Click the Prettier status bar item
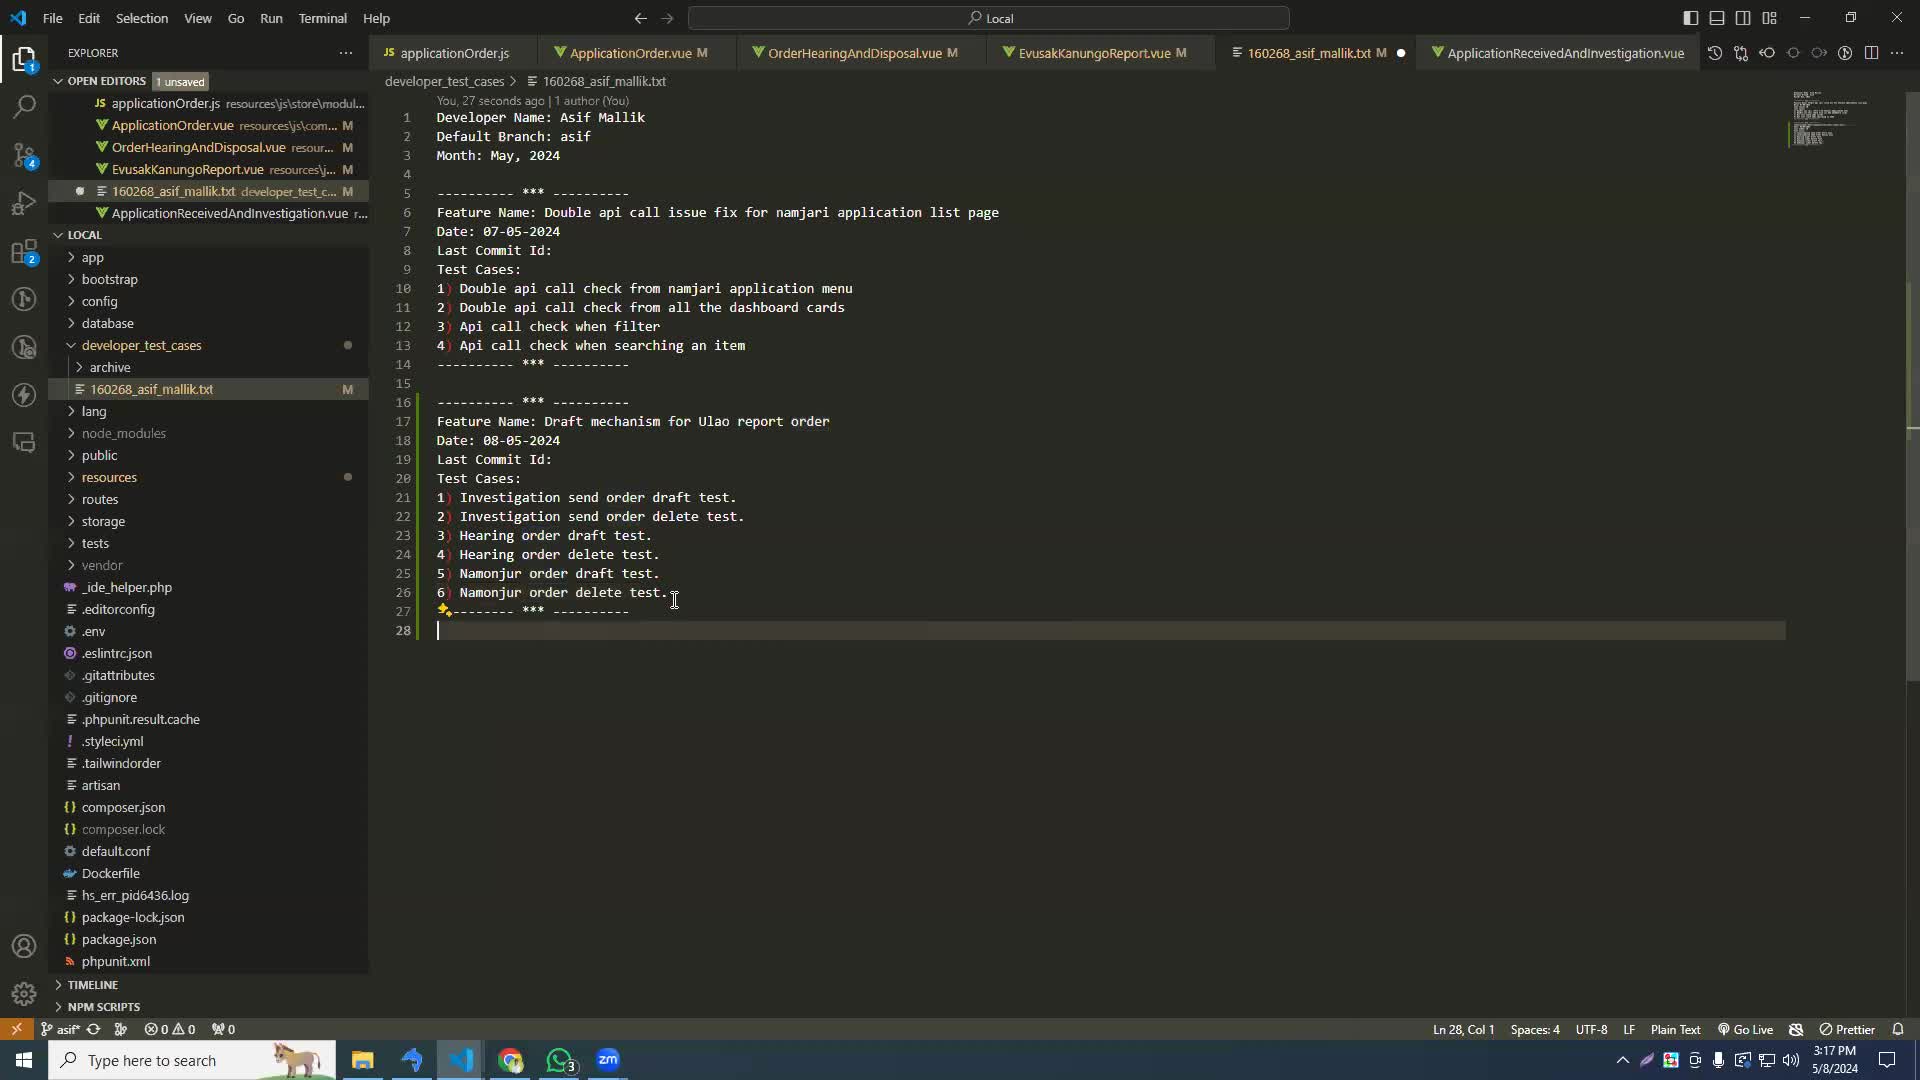The width and height of the screenshot is (1920, 1080). coord(1847,1029)
